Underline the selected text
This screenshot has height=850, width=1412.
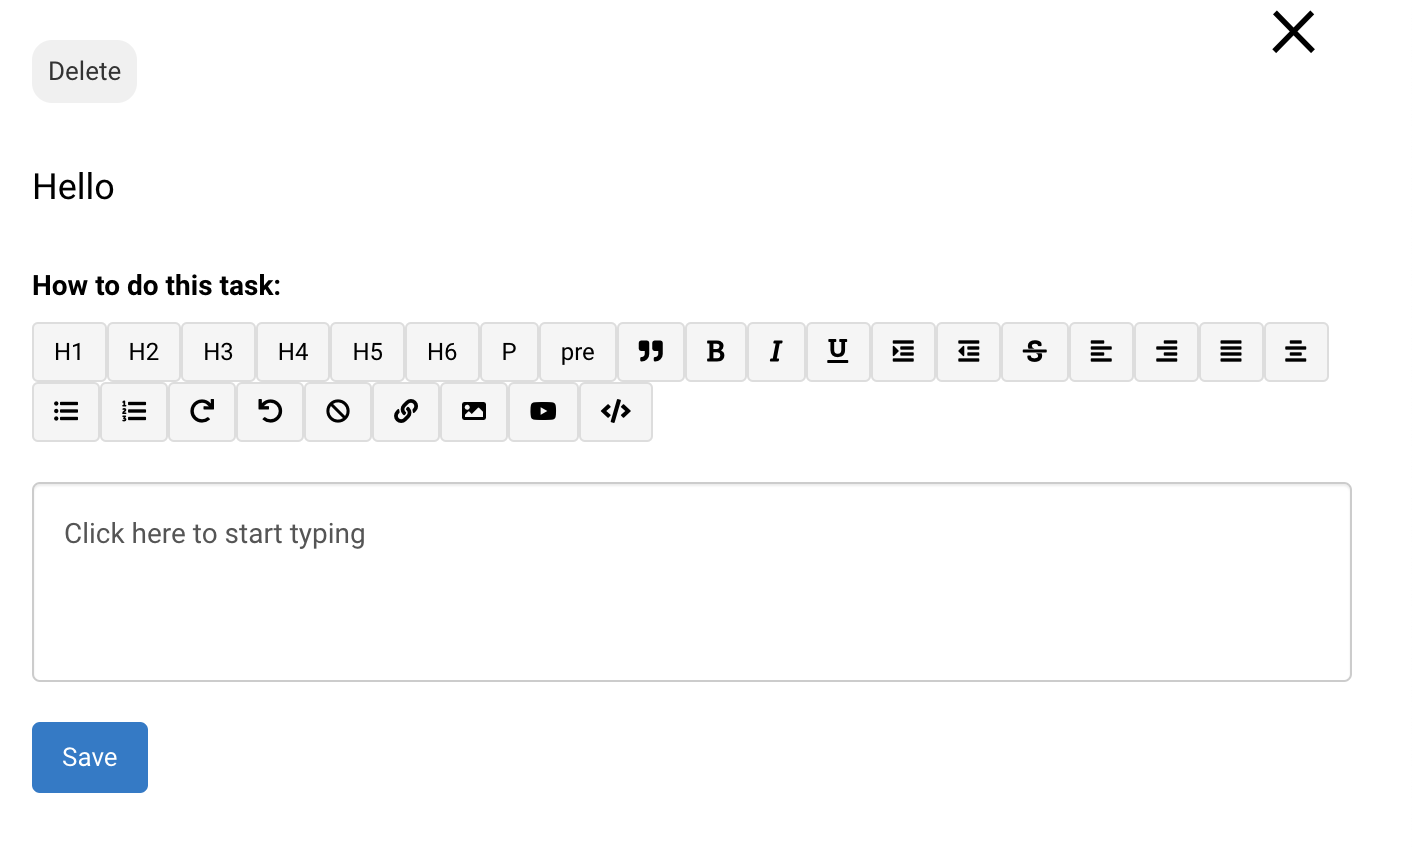coord(838,352)
